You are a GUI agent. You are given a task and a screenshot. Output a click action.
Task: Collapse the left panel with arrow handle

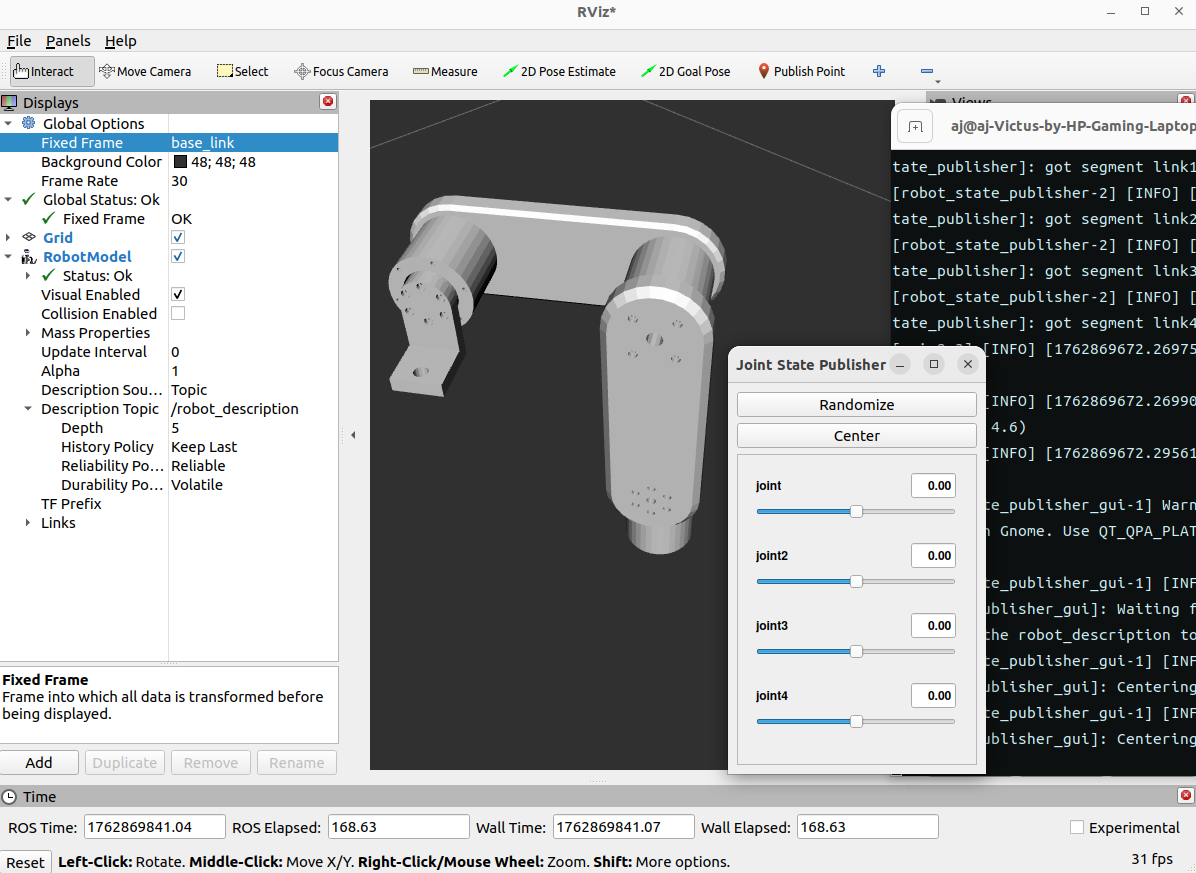tap(353, 435)
